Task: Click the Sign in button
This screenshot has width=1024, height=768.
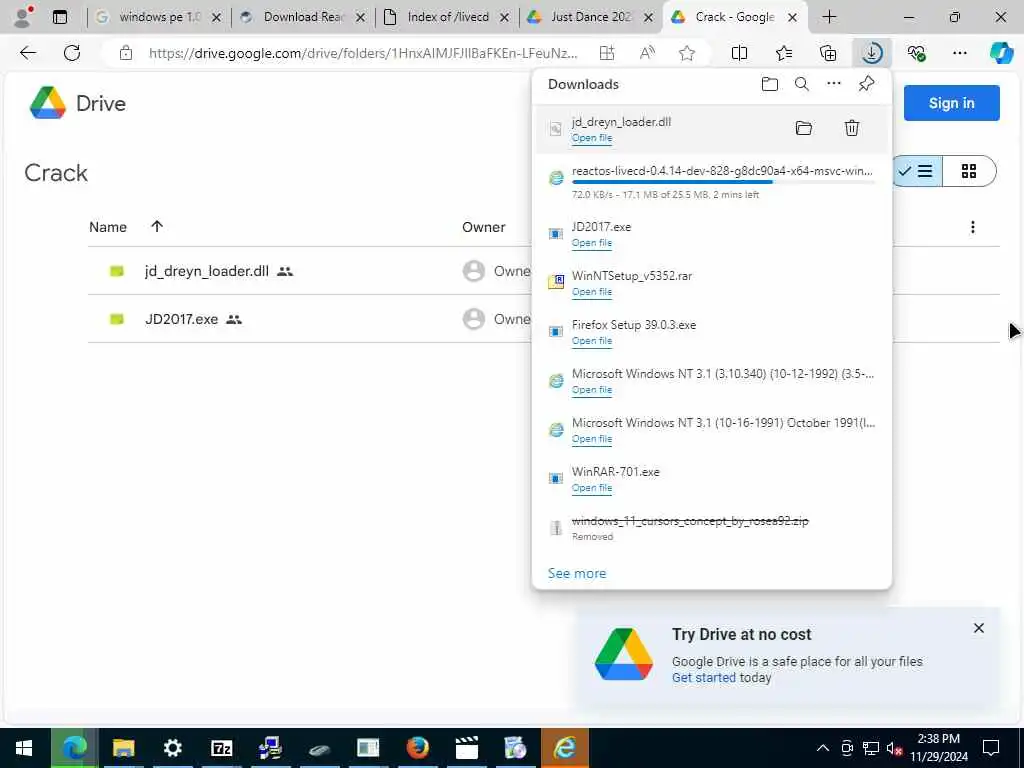Action: [x=952, y=103]
